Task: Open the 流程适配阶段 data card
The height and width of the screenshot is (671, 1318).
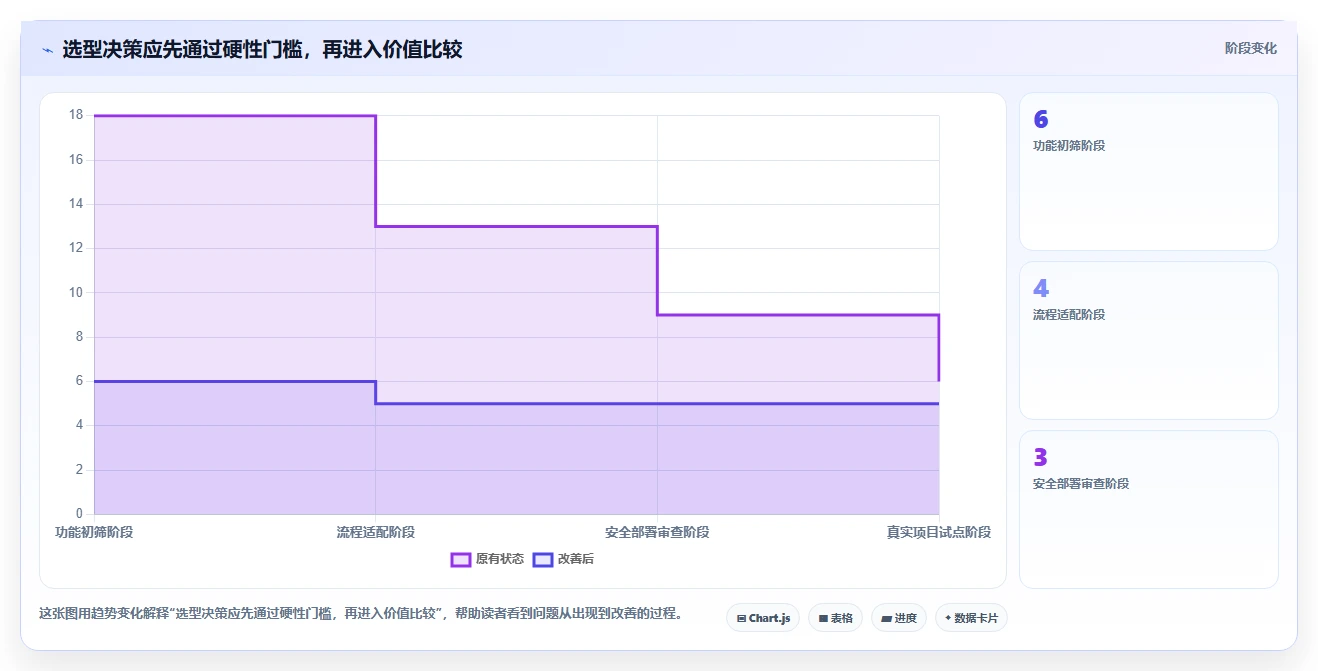Action: pos(1148,340)
